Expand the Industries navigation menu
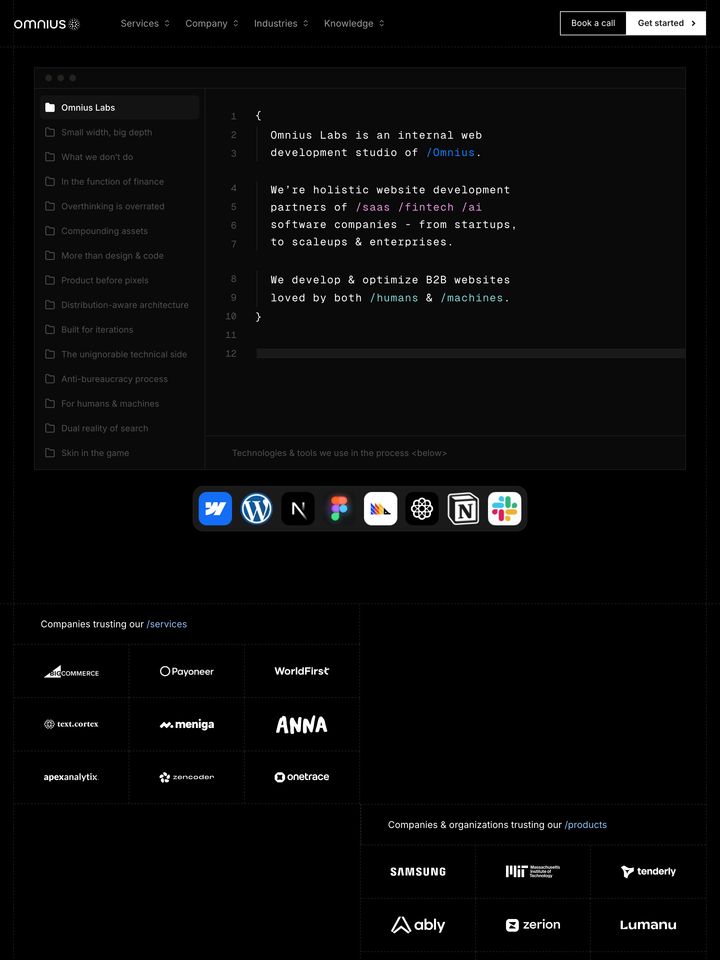This screenshot has width=720, height=960. tap(281, 23)
